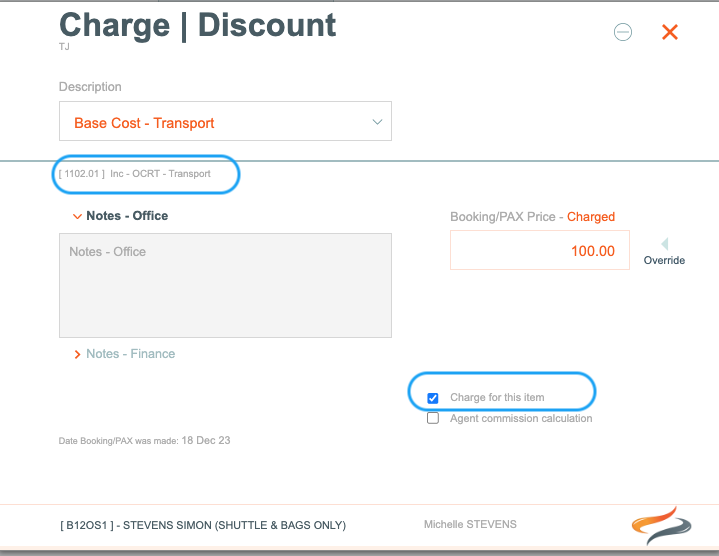Screen dimensions: 719x556
Task: Click the 1102.01 Inc - OCRT - Transport code
Action: [x=134, y=174]
